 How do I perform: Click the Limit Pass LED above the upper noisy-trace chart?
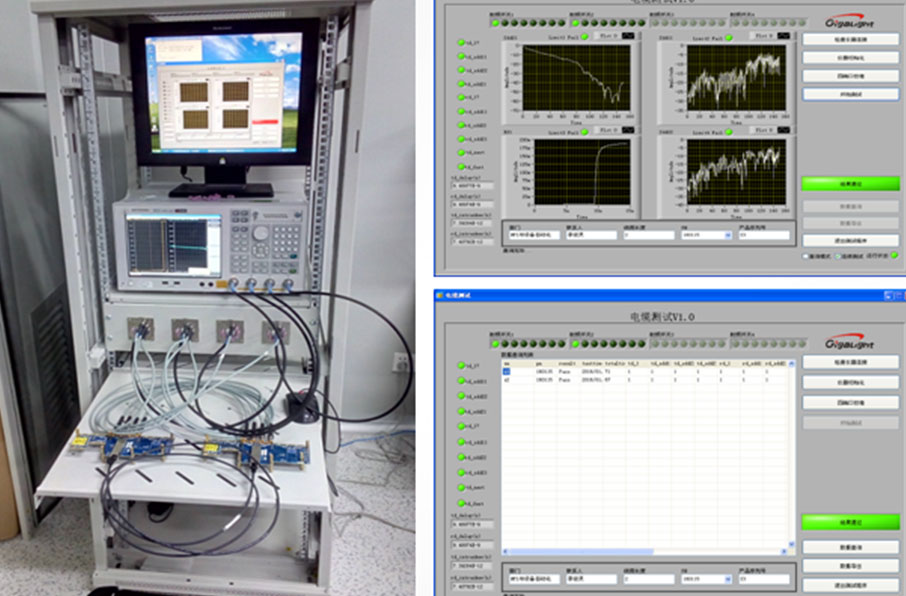click(729, 38)
